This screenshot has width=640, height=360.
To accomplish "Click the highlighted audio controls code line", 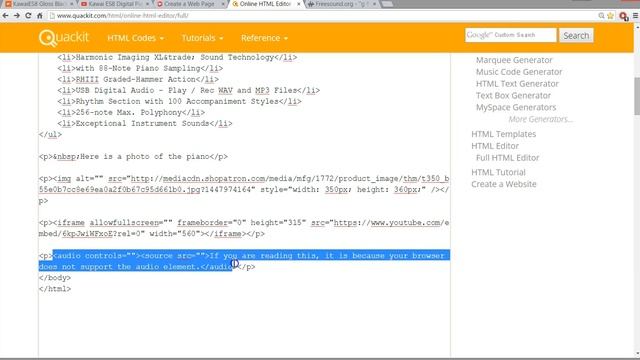I will (244, 261).
